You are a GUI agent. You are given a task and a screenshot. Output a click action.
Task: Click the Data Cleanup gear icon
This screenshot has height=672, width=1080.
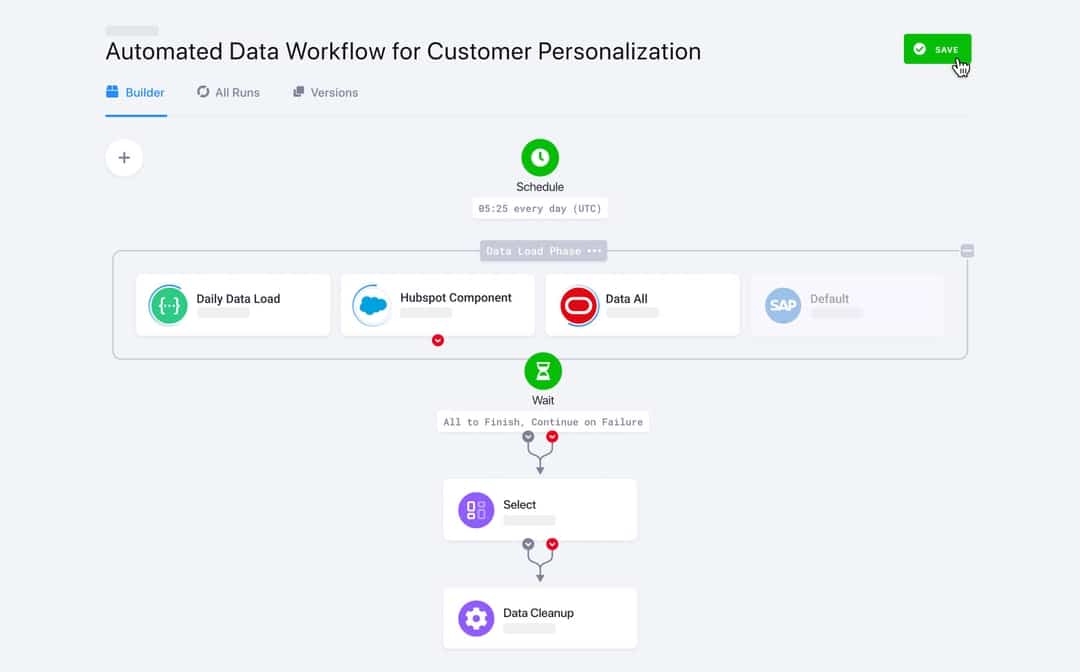474,618
